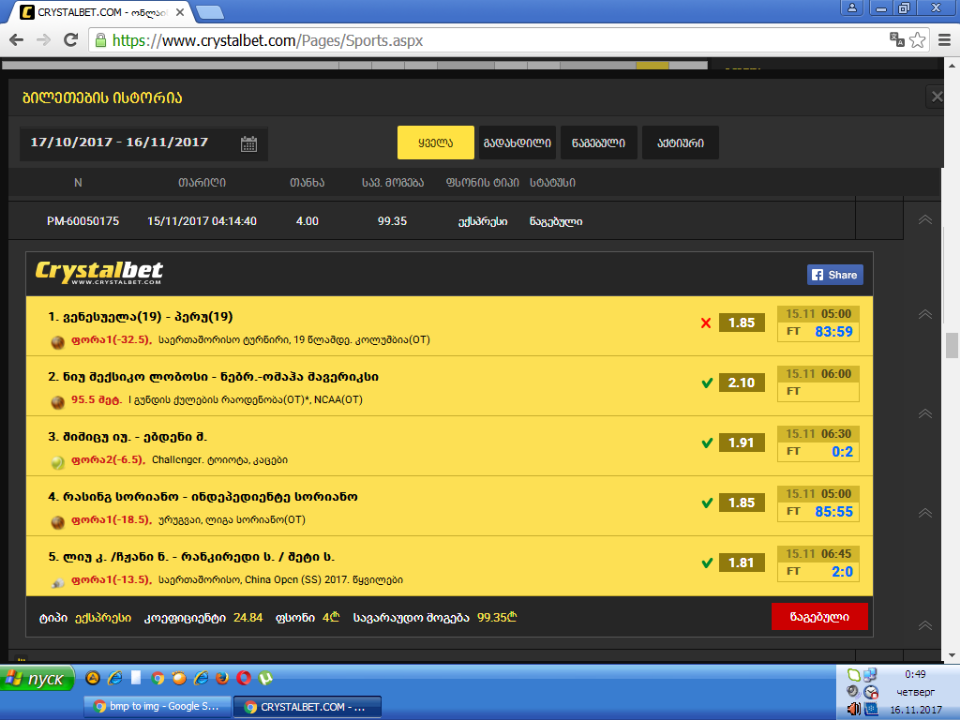
Task: Switch to the აქტიური filter tab
Action: tap(680, 143)
